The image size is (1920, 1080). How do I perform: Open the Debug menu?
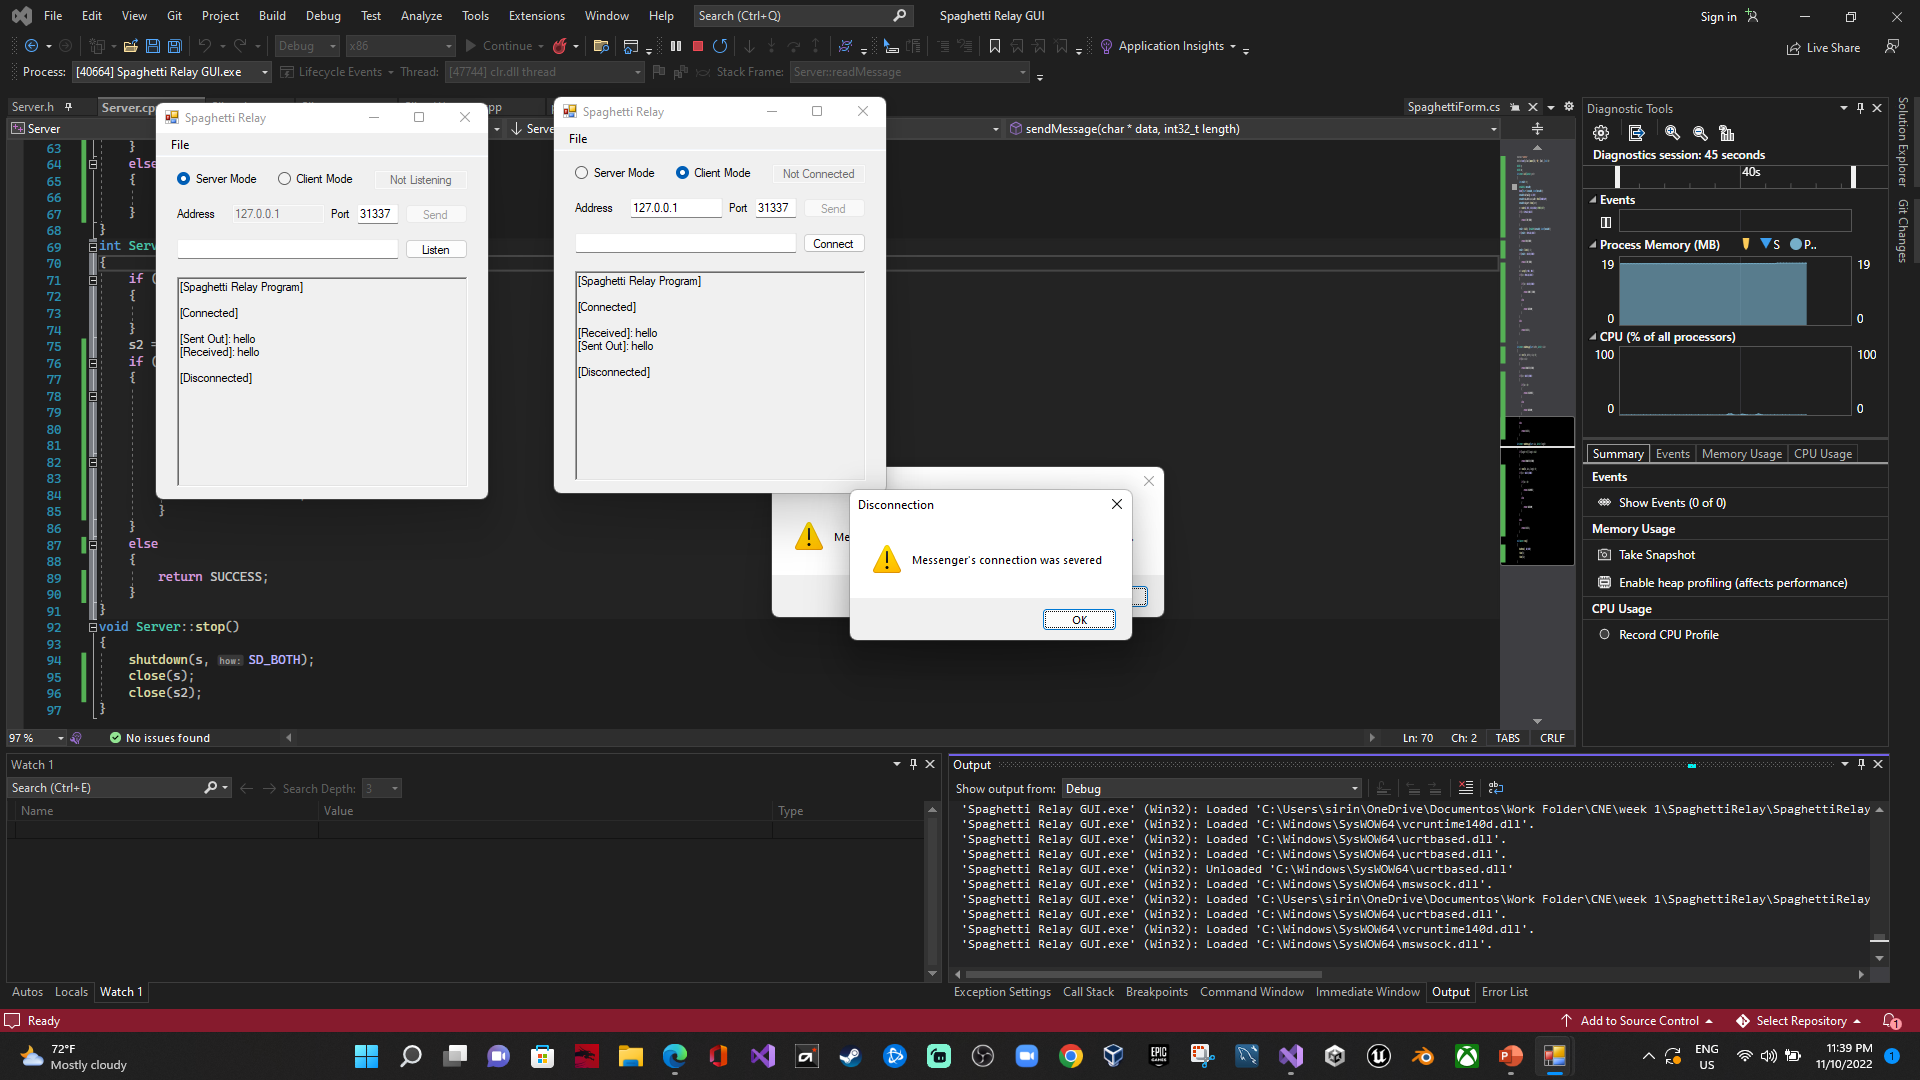pyautogui.click(x=323, y=16)
